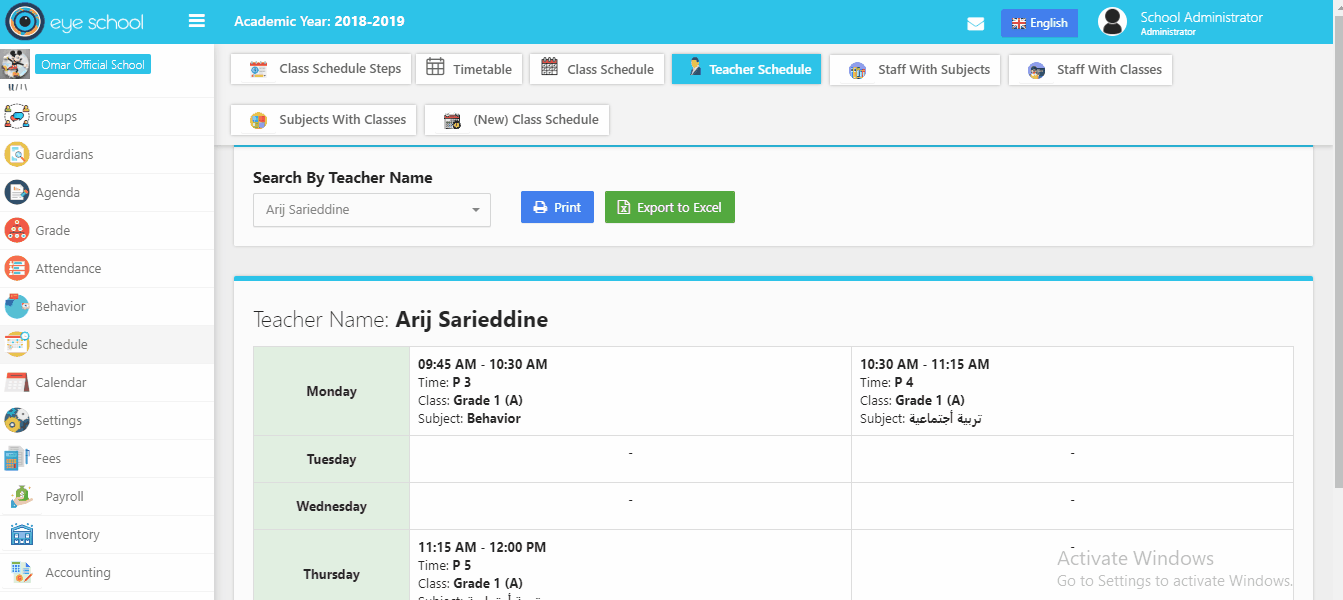This screenshot has width=1343, height=600.
Task: Click the Teacher Name Arij Sarieddine heading
Action: [400, 320]
